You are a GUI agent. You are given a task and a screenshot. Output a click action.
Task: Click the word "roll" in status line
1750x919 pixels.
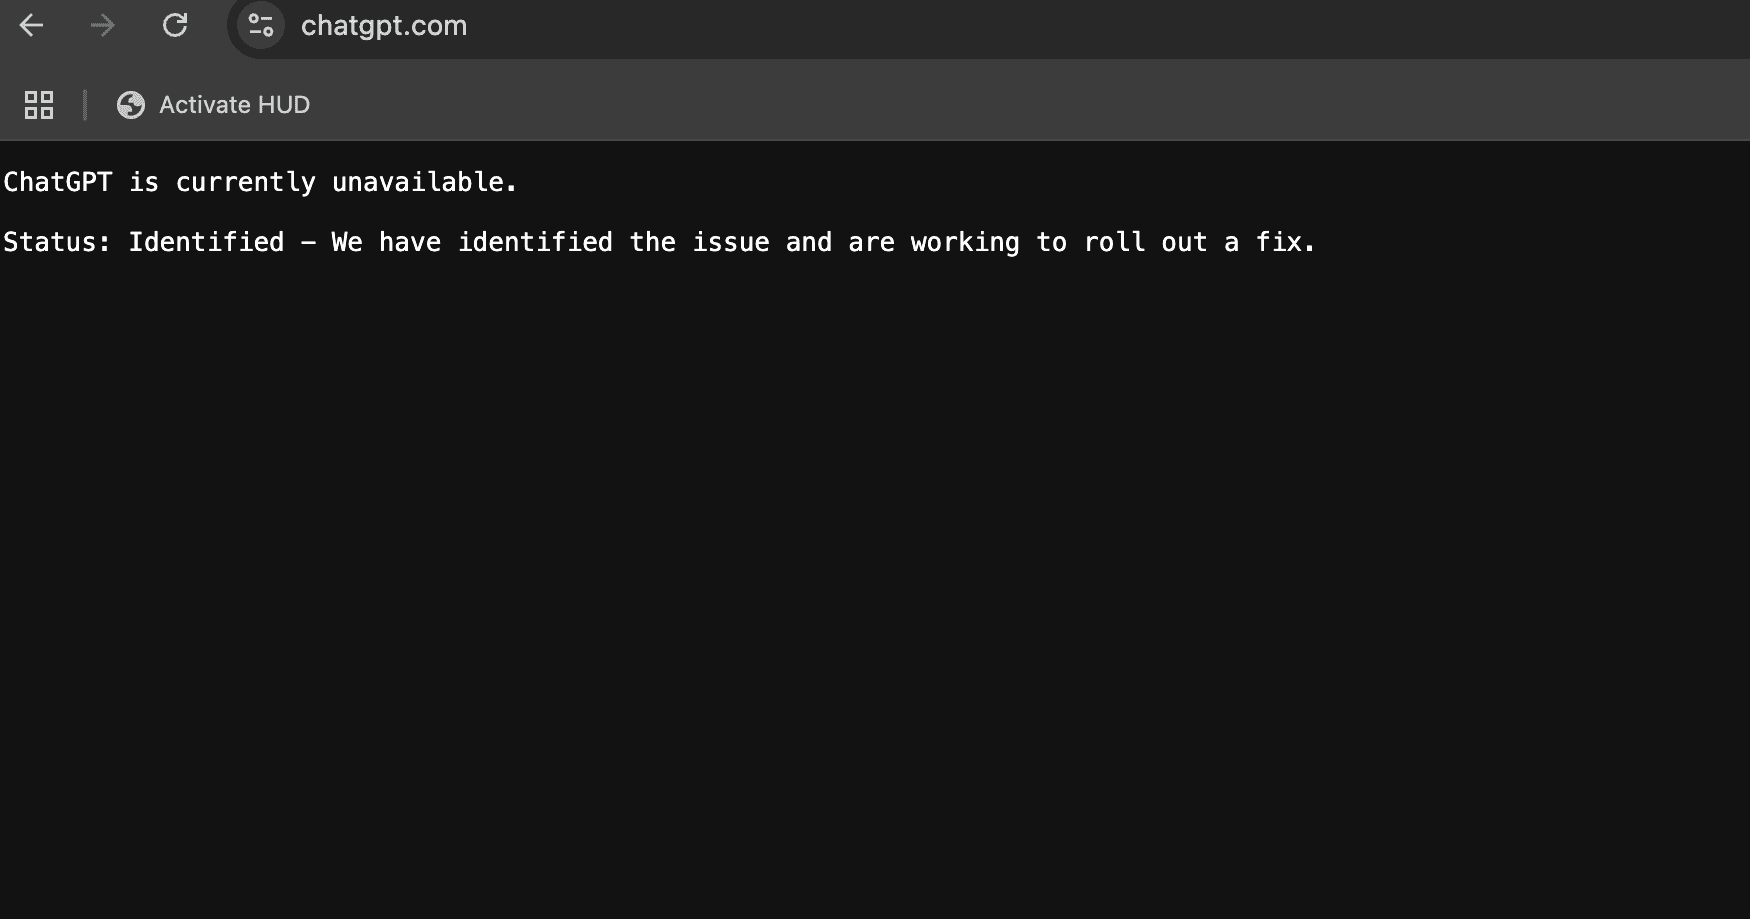[x=1114, y=242]
